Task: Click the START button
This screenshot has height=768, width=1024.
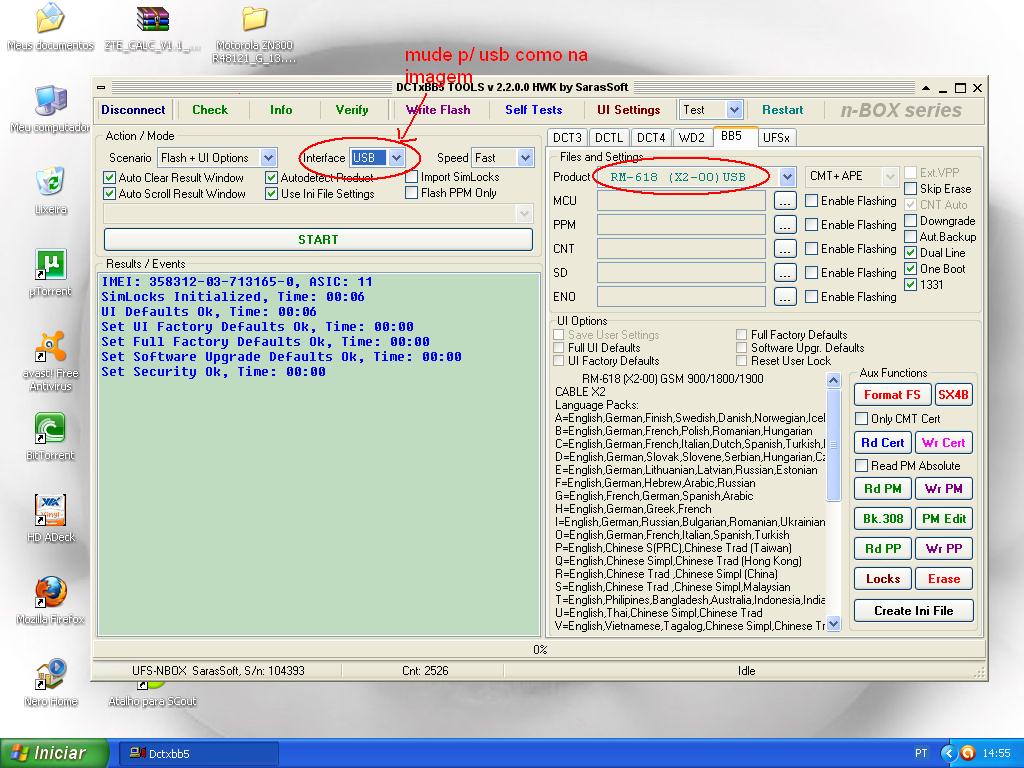Action: tap(318, 240)
